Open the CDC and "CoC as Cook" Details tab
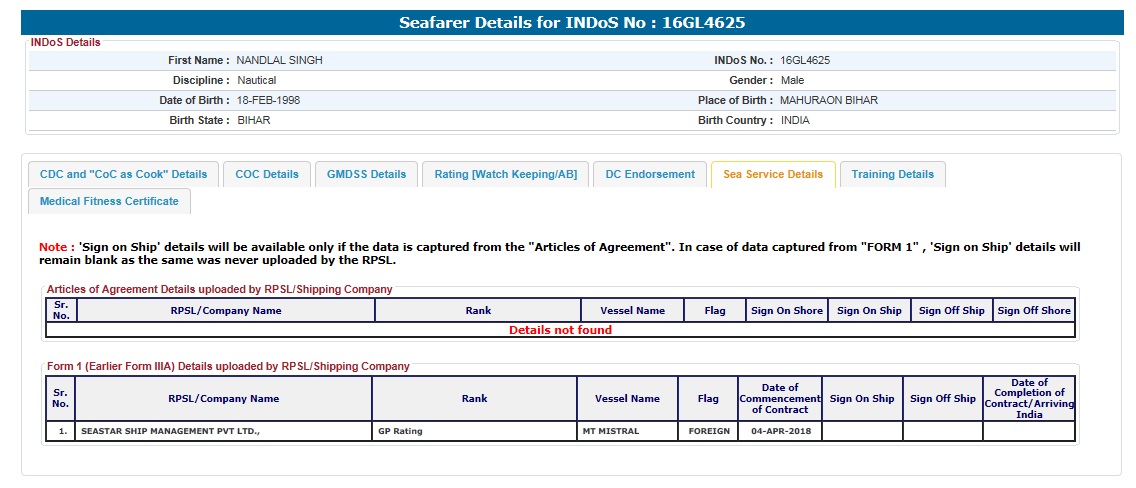Screen dimensions: 1136x488 click(123, 174)
